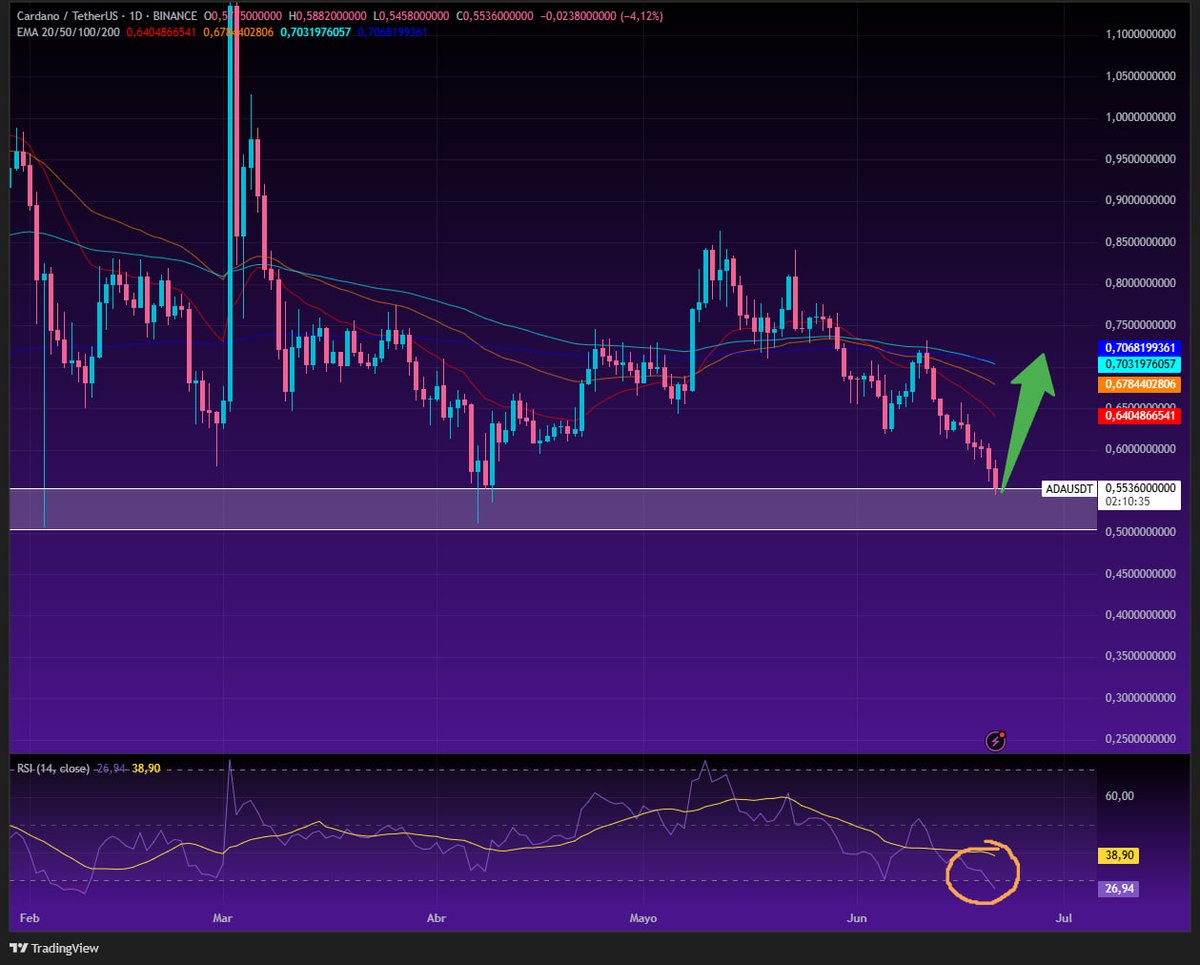
Task: Click the candle countdown 02:10:35
Action: click(x=1126, y=502)
